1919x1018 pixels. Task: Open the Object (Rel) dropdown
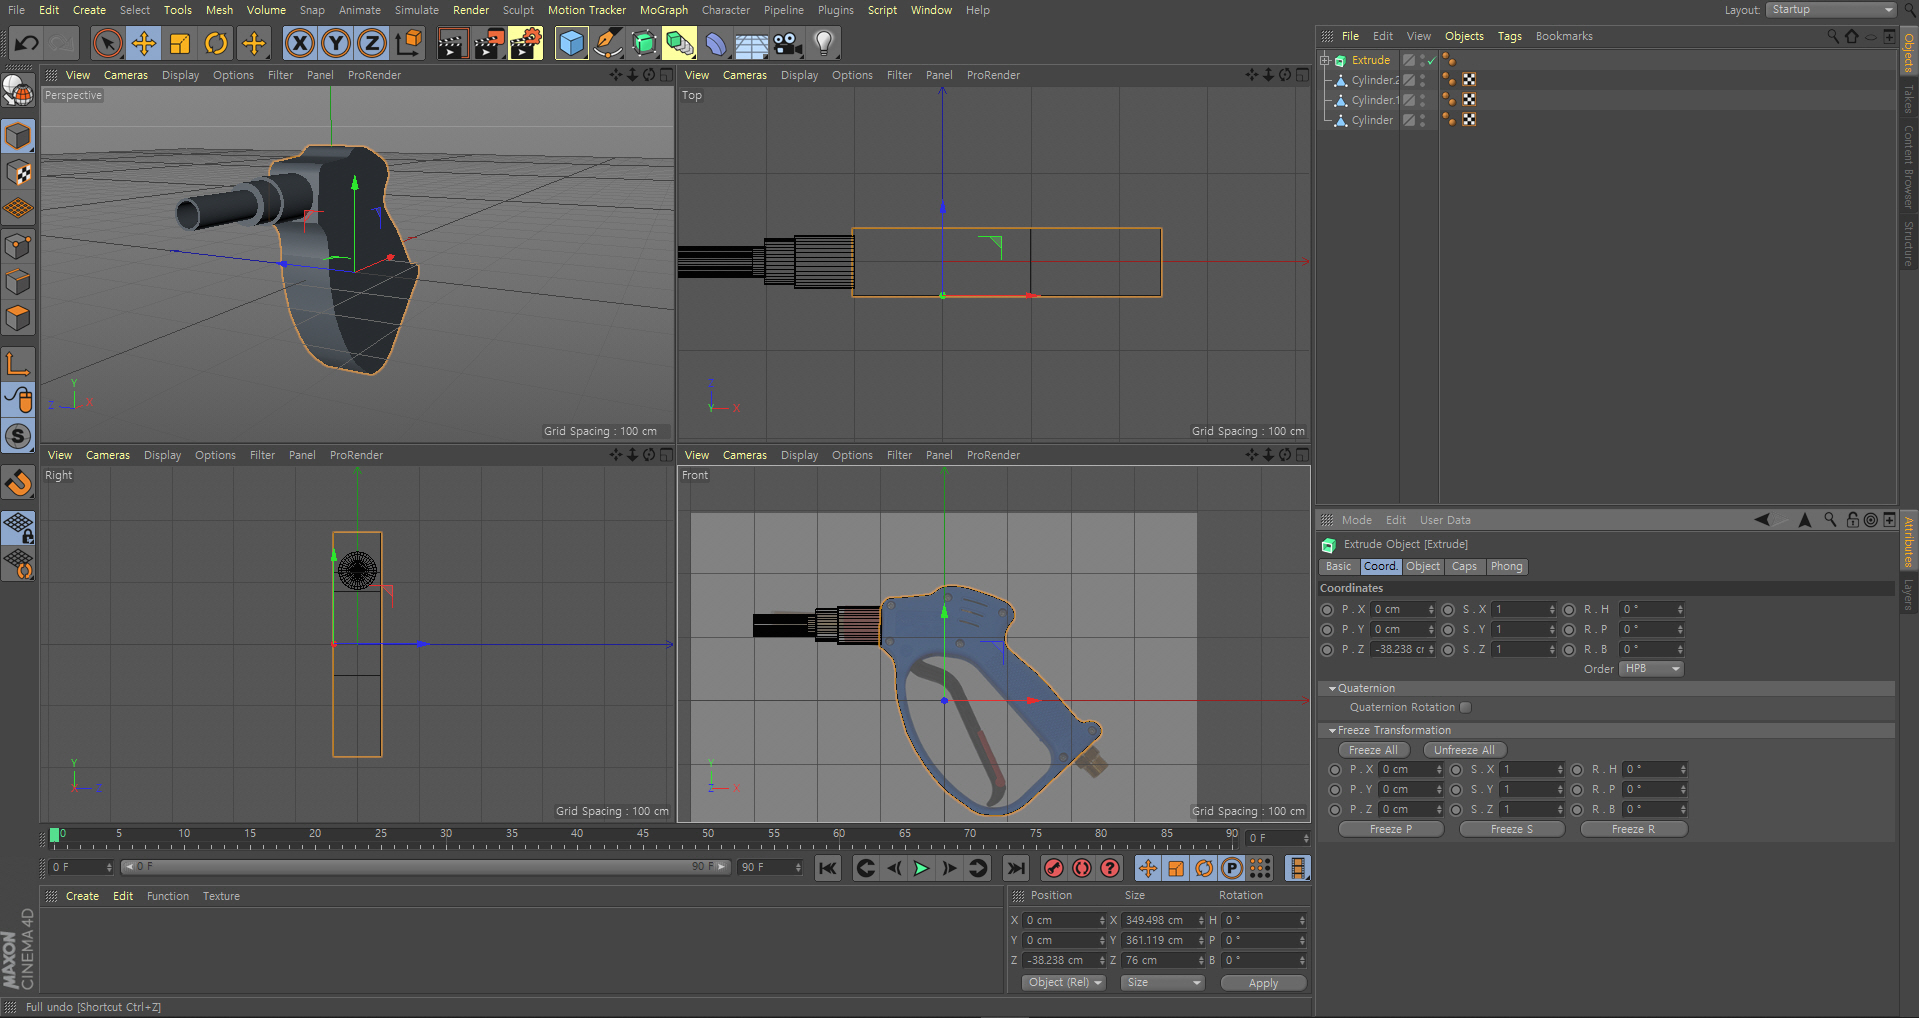(1064, 983)
